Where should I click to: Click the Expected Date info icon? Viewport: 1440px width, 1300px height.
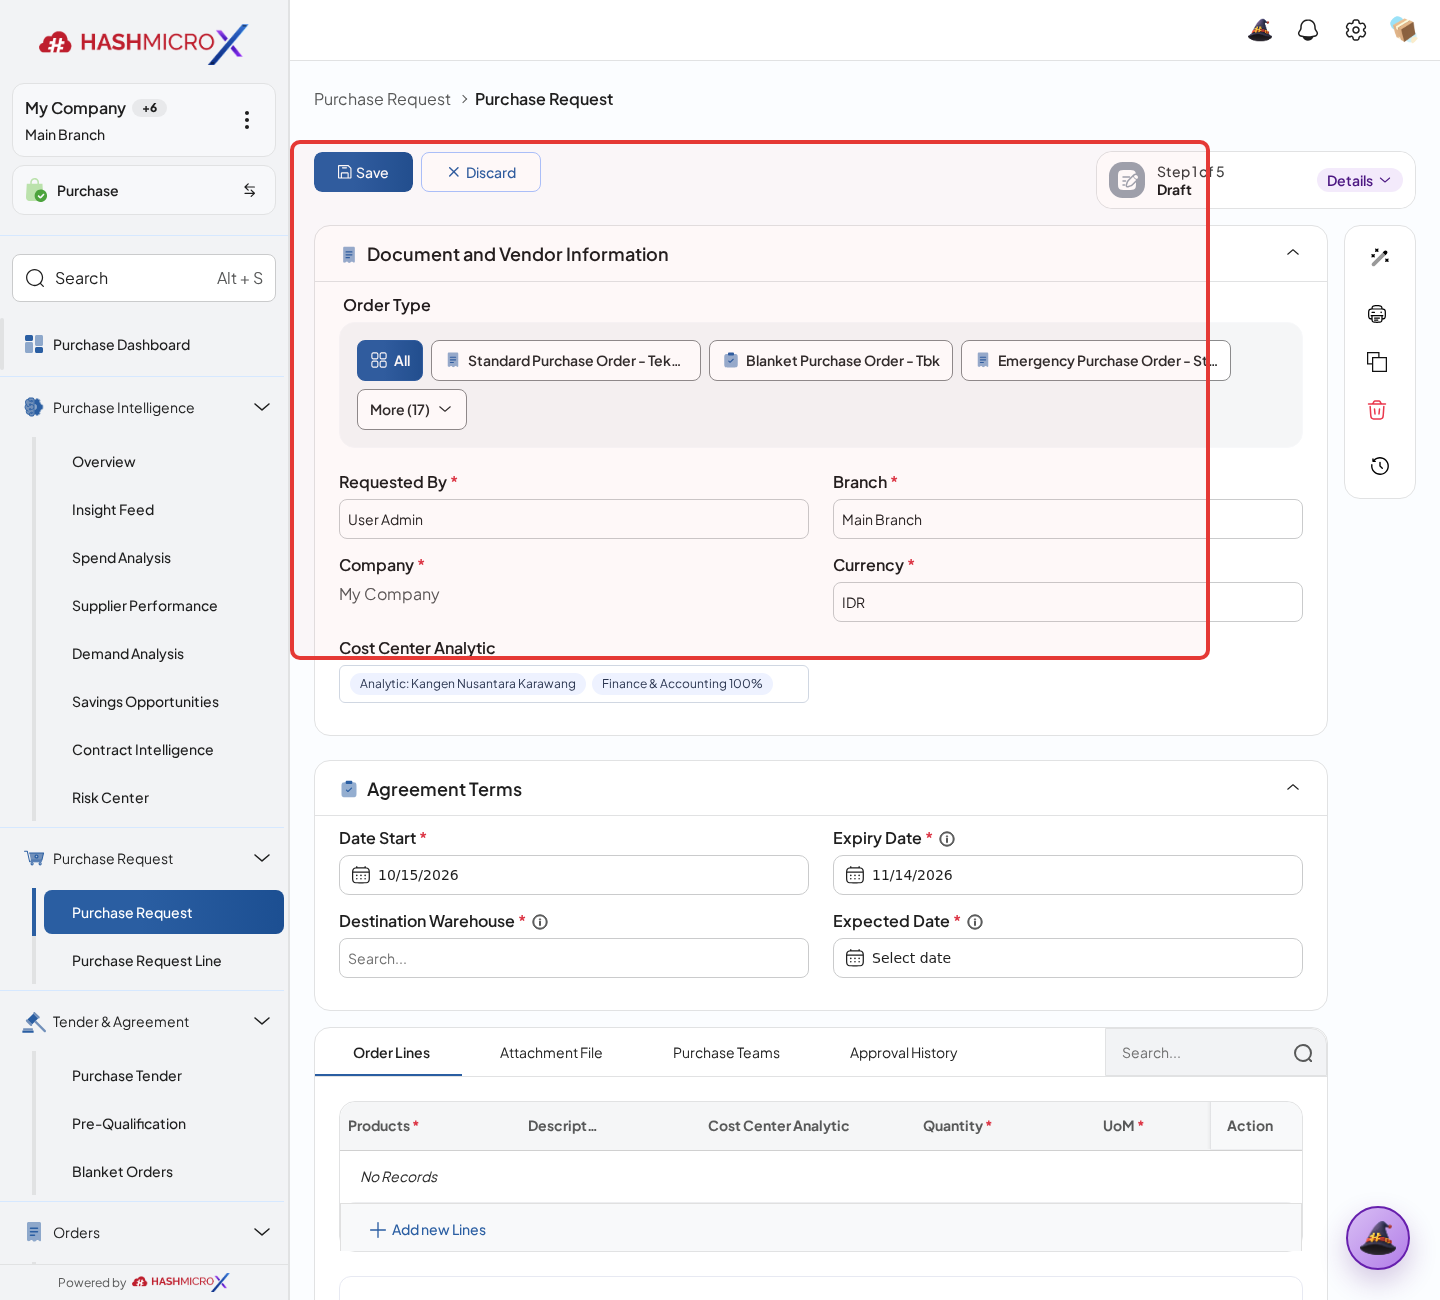pos(975,922)
